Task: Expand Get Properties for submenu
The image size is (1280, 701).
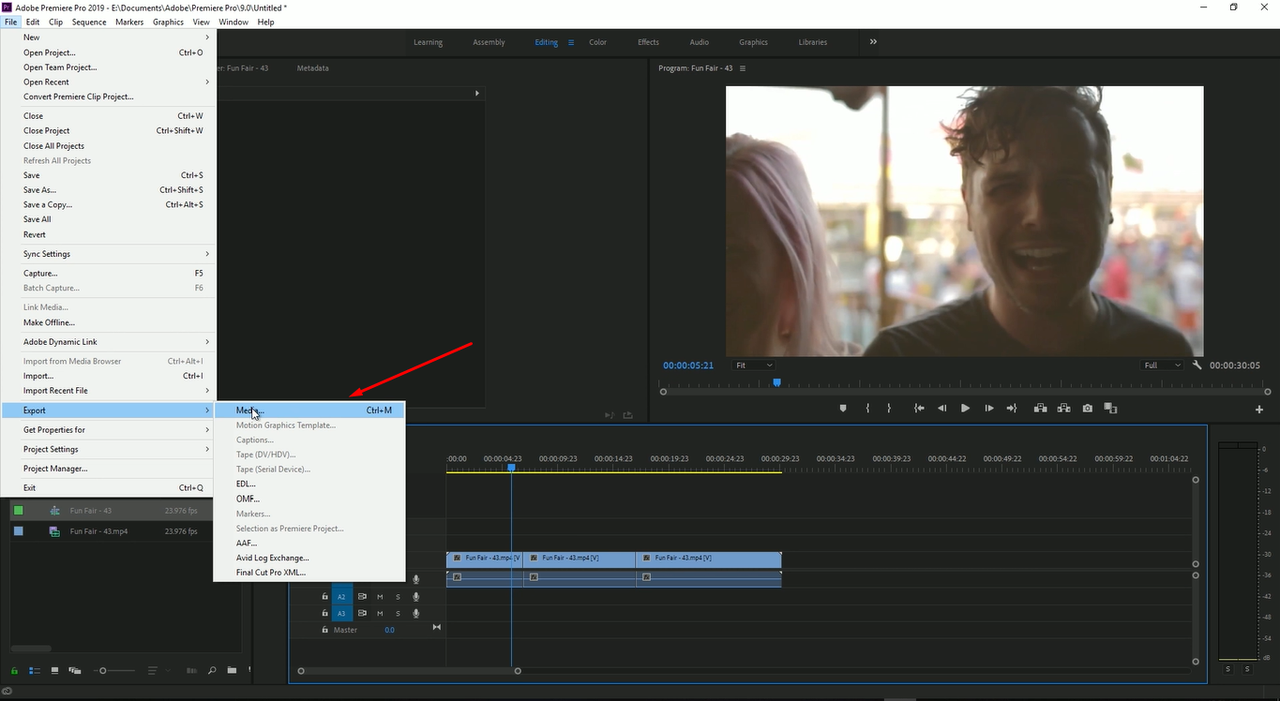Action: point(108,430)
